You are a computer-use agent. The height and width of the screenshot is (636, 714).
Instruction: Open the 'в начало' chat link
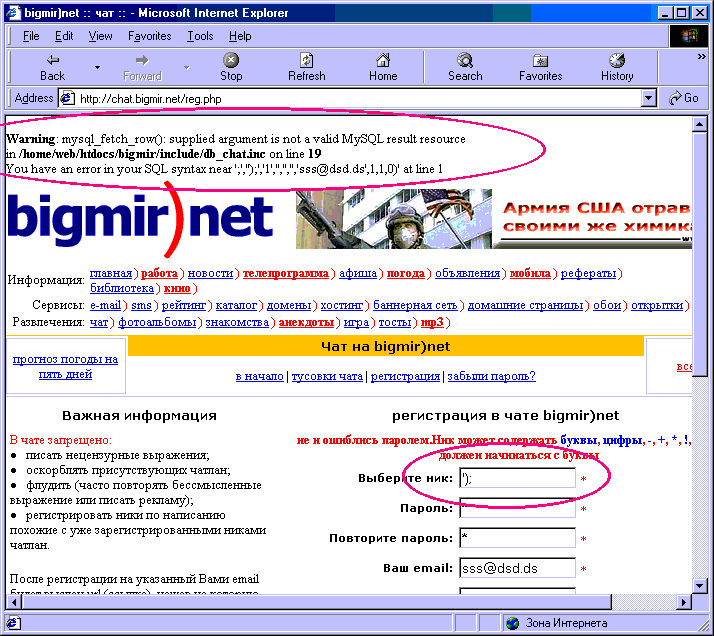coord(259,377)
